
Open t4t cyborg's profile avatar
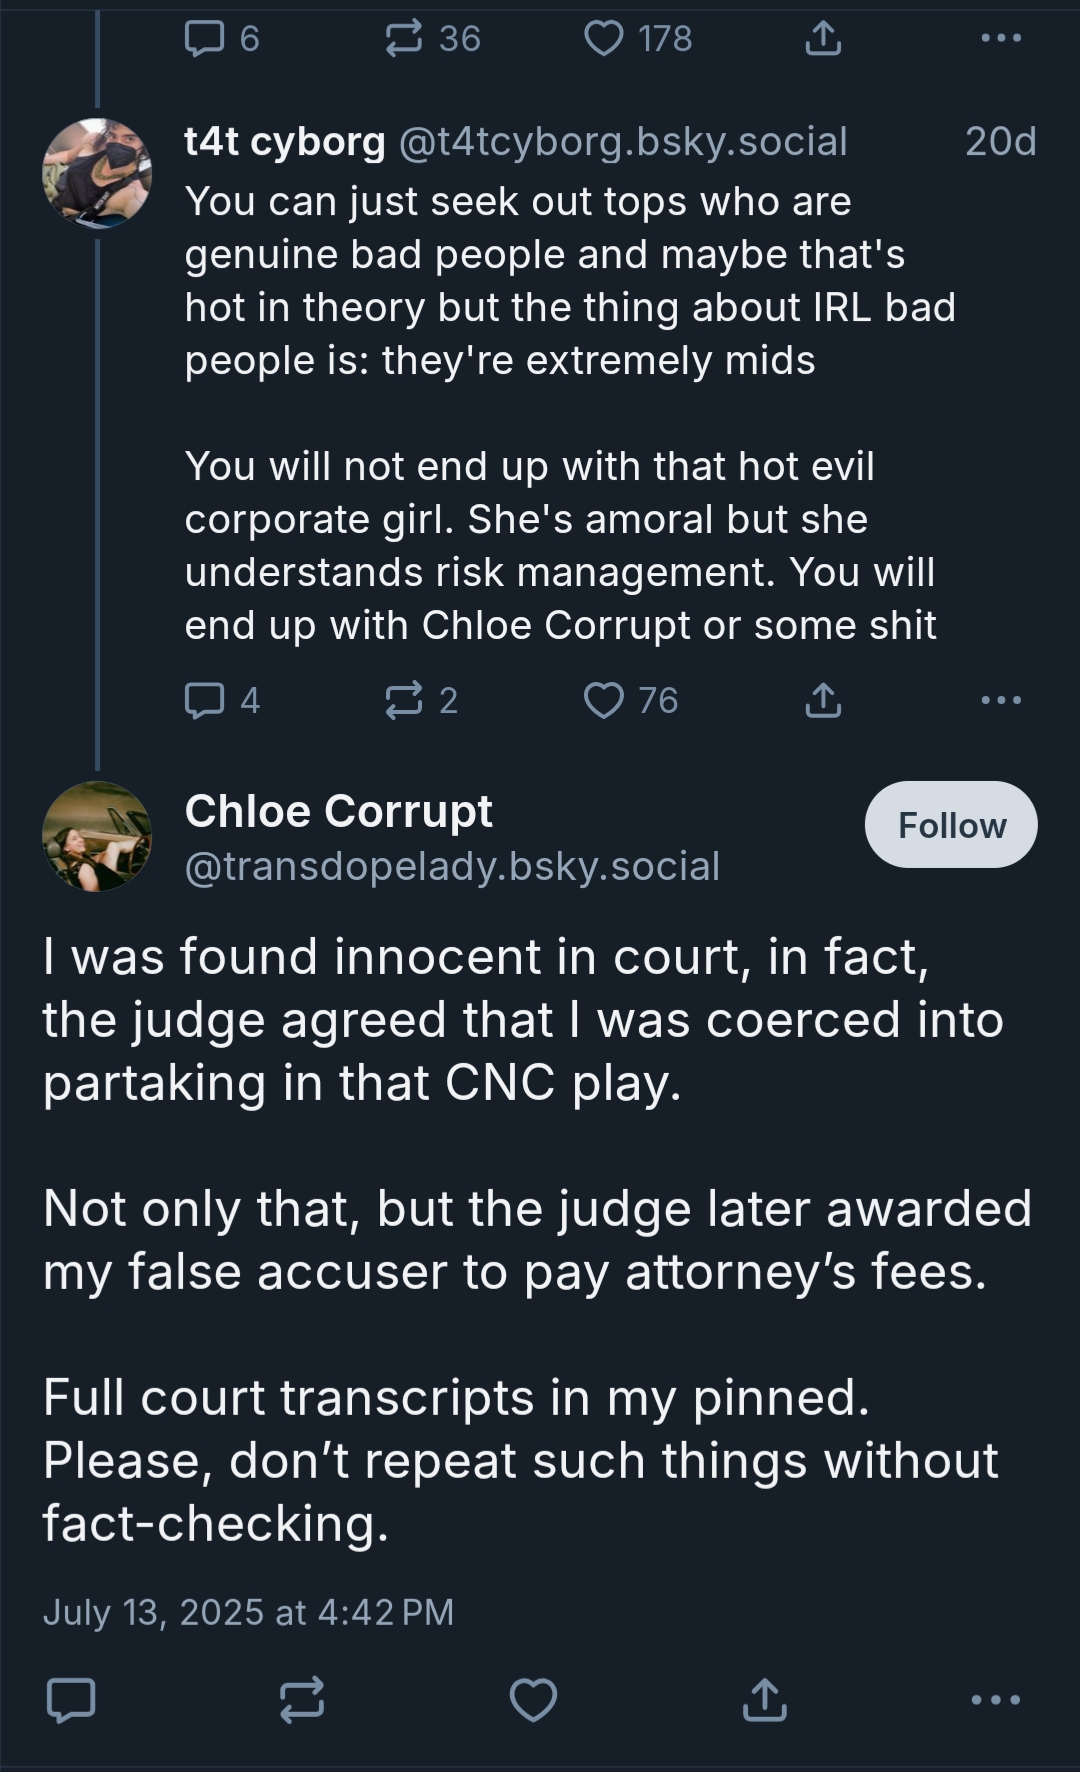pos(97,173)
